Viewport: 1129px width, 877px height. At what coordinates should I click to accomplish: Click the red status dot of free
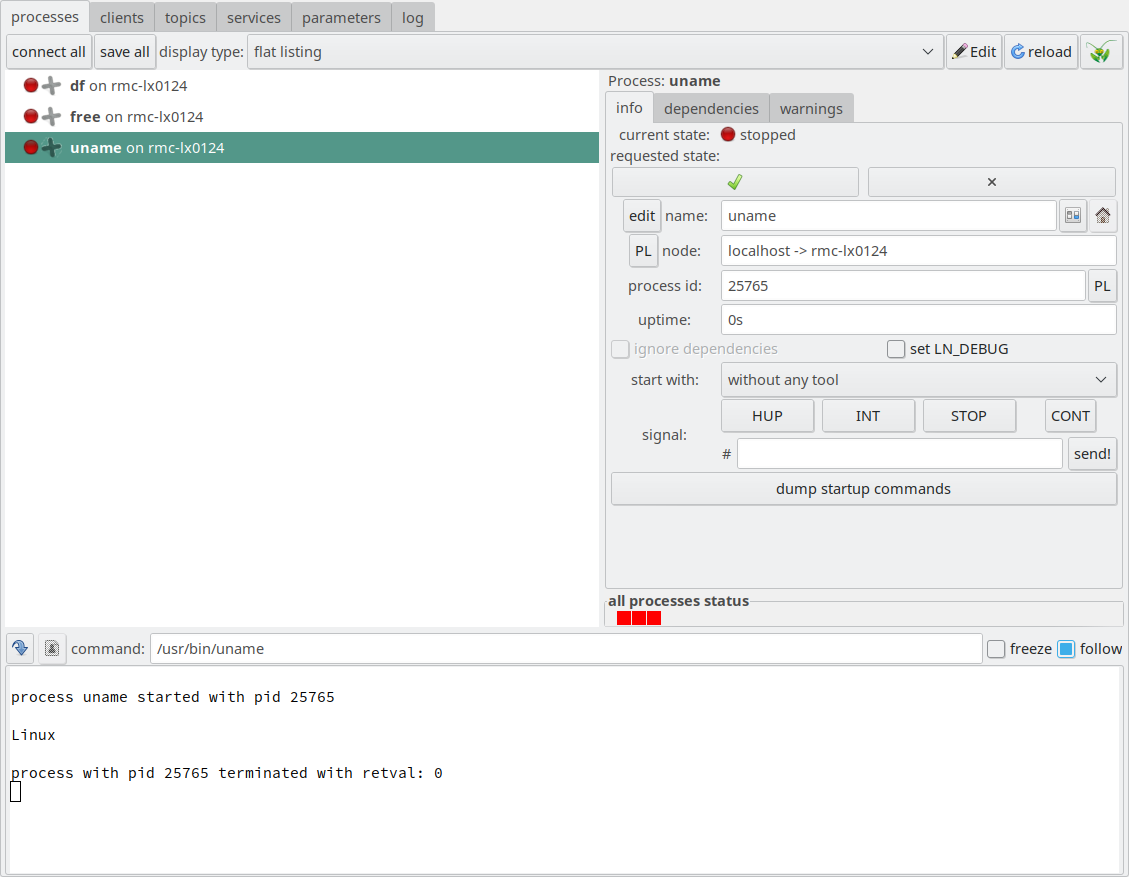tap(31, 116)
